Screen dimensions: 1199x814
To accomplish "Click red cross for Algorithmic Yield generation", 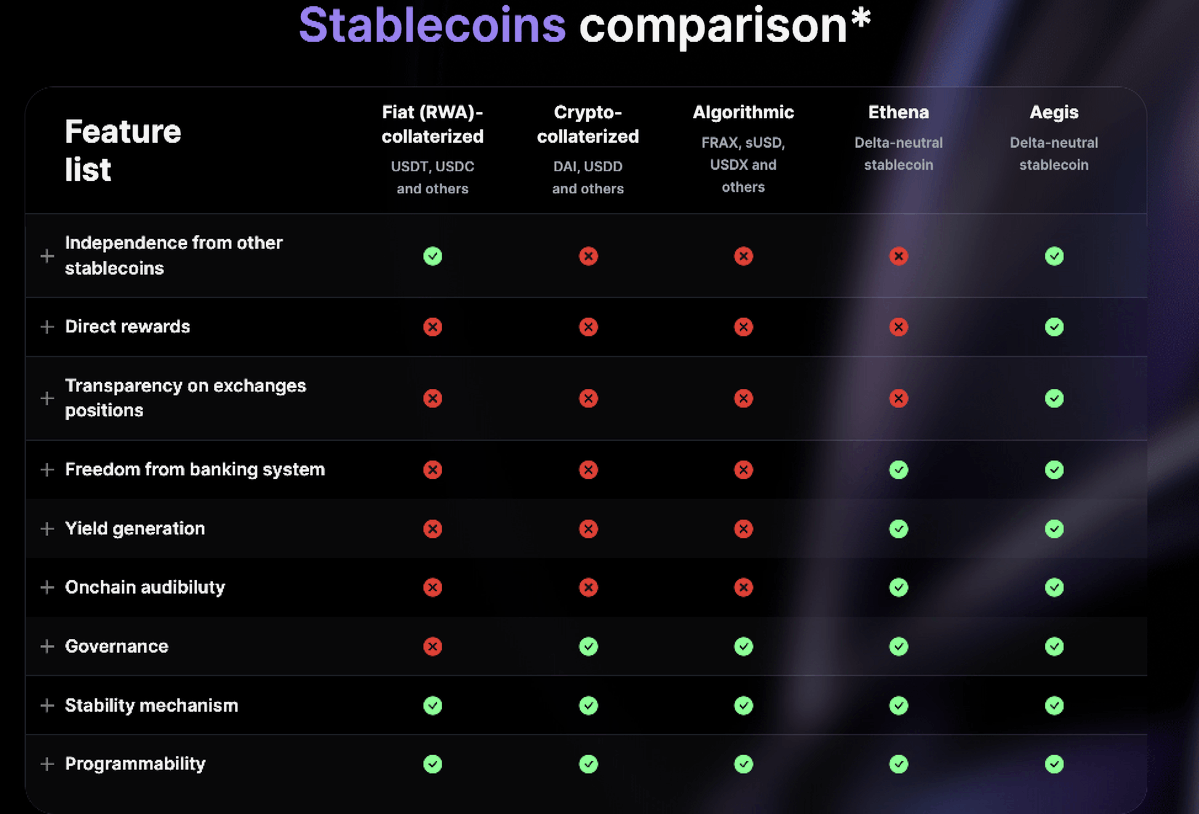I will [743, 529].
